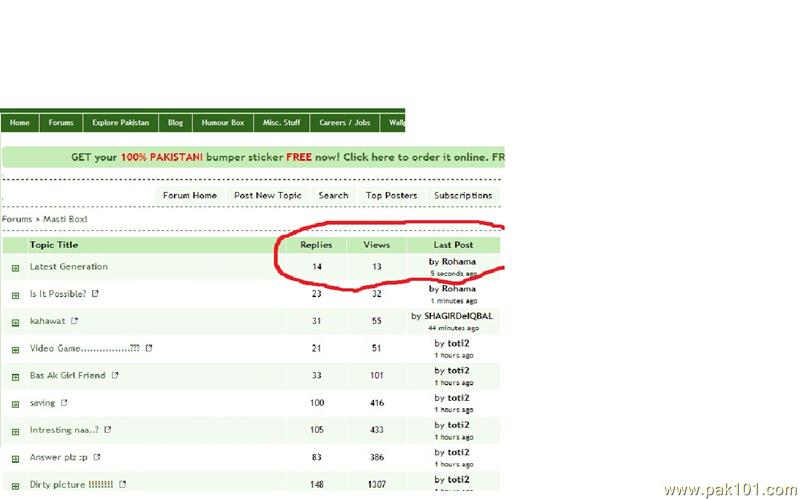Viewport: 800px width, 500px height.
Task: Expand the 'Latest Generation' topic row
Action: coord(15,268)
